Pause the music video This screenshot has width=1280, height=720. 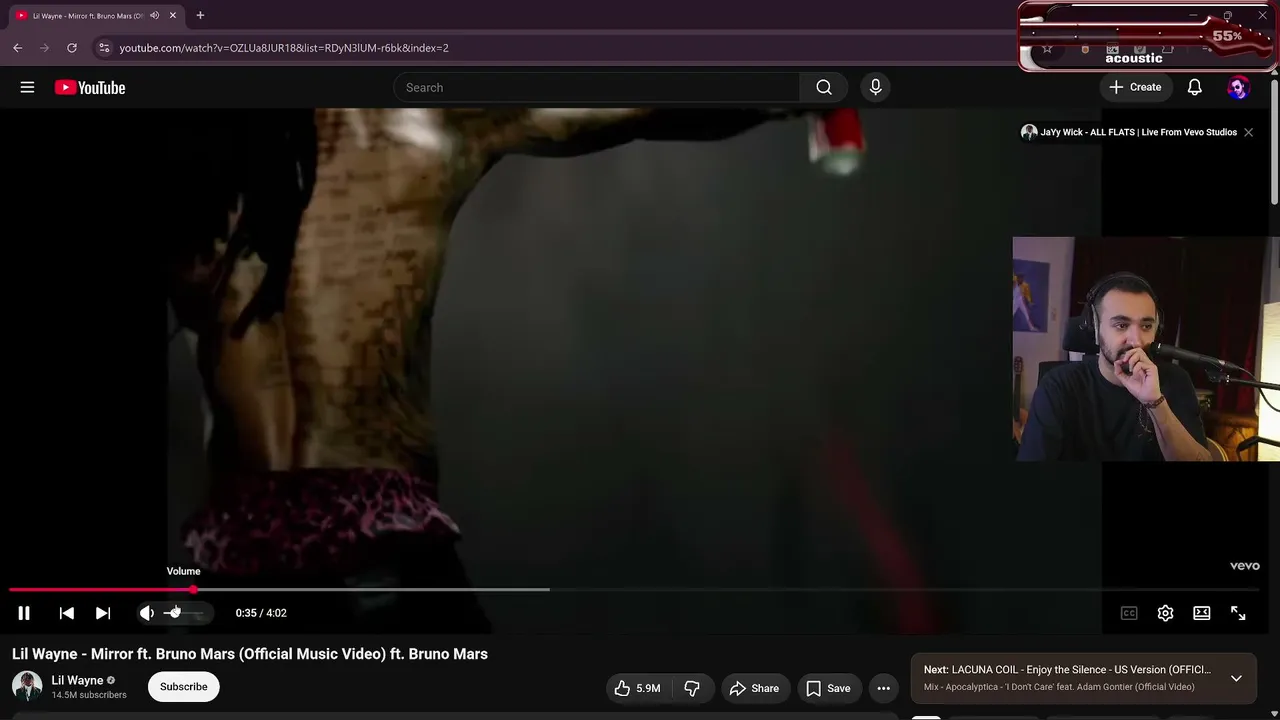click(24, 613)
